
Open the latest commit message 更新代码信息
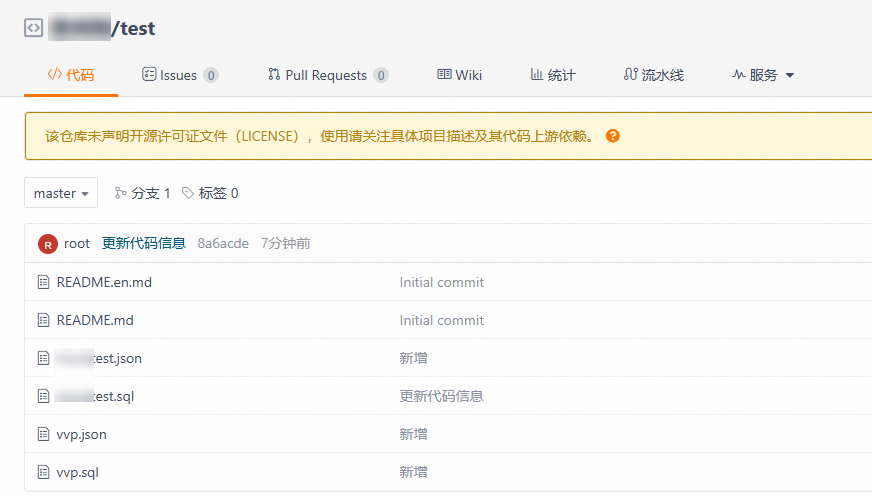pos(143,244)
